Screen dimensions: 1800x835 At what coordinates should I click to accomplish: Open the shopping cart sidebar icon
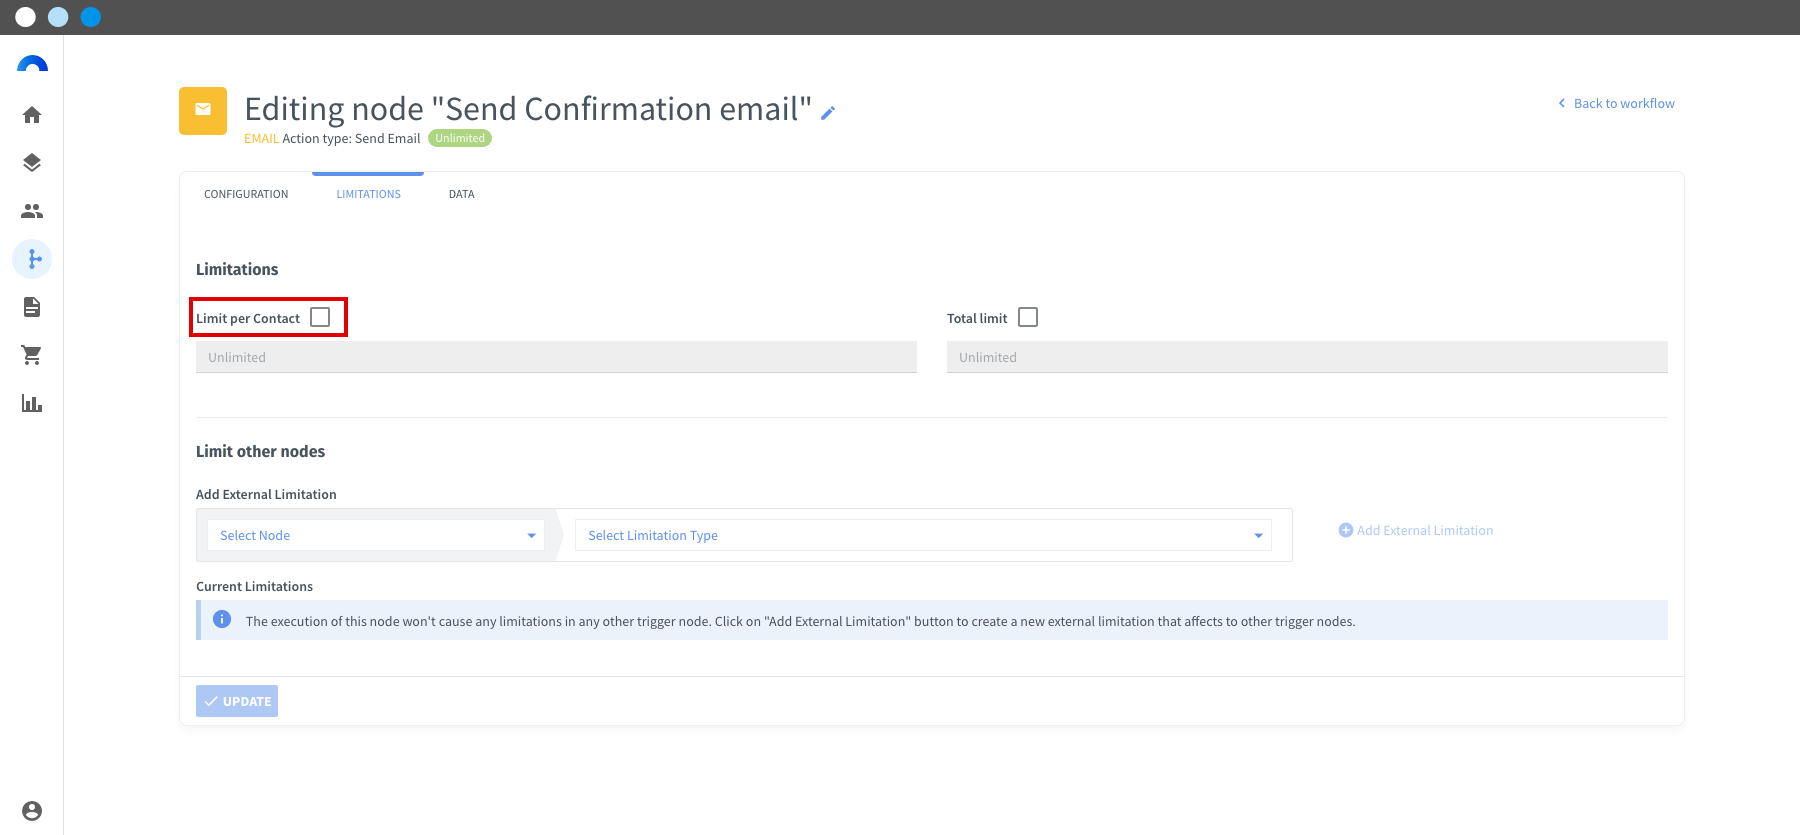coord(32,355)
